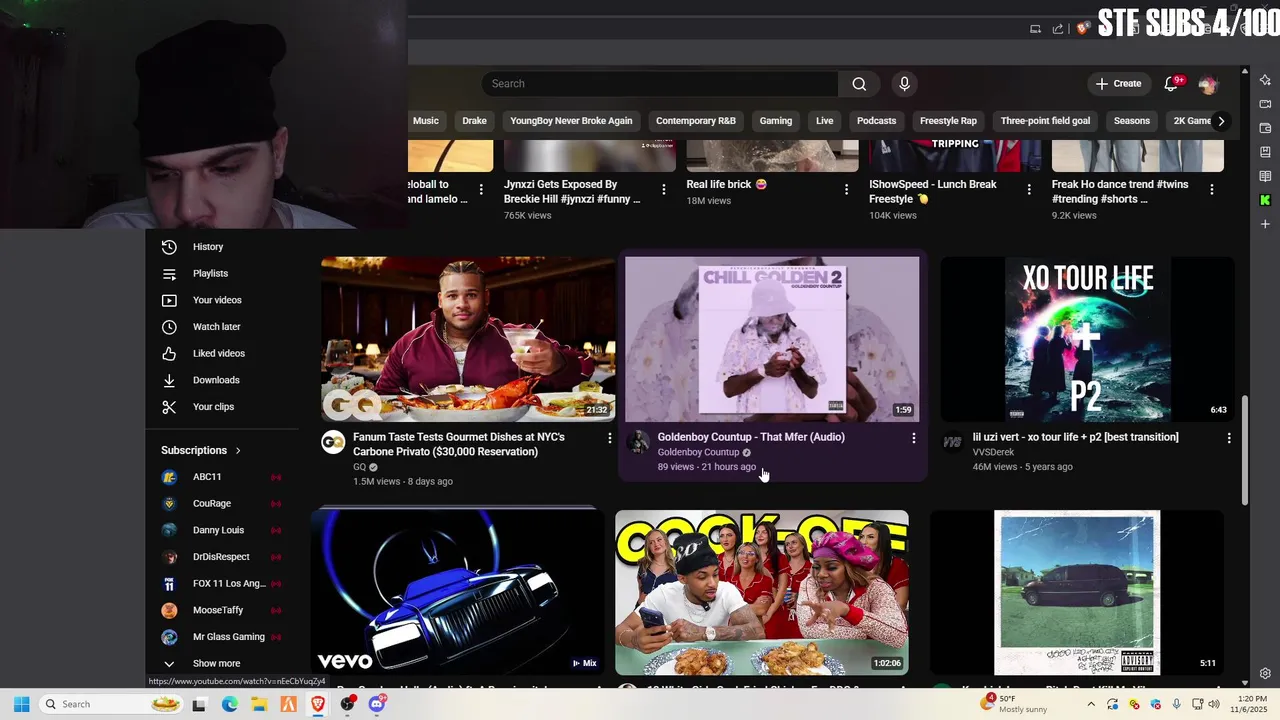Open the Fanum Taste Tests video thumbnail
1280x720 pixels.
(x=468, y=339)
